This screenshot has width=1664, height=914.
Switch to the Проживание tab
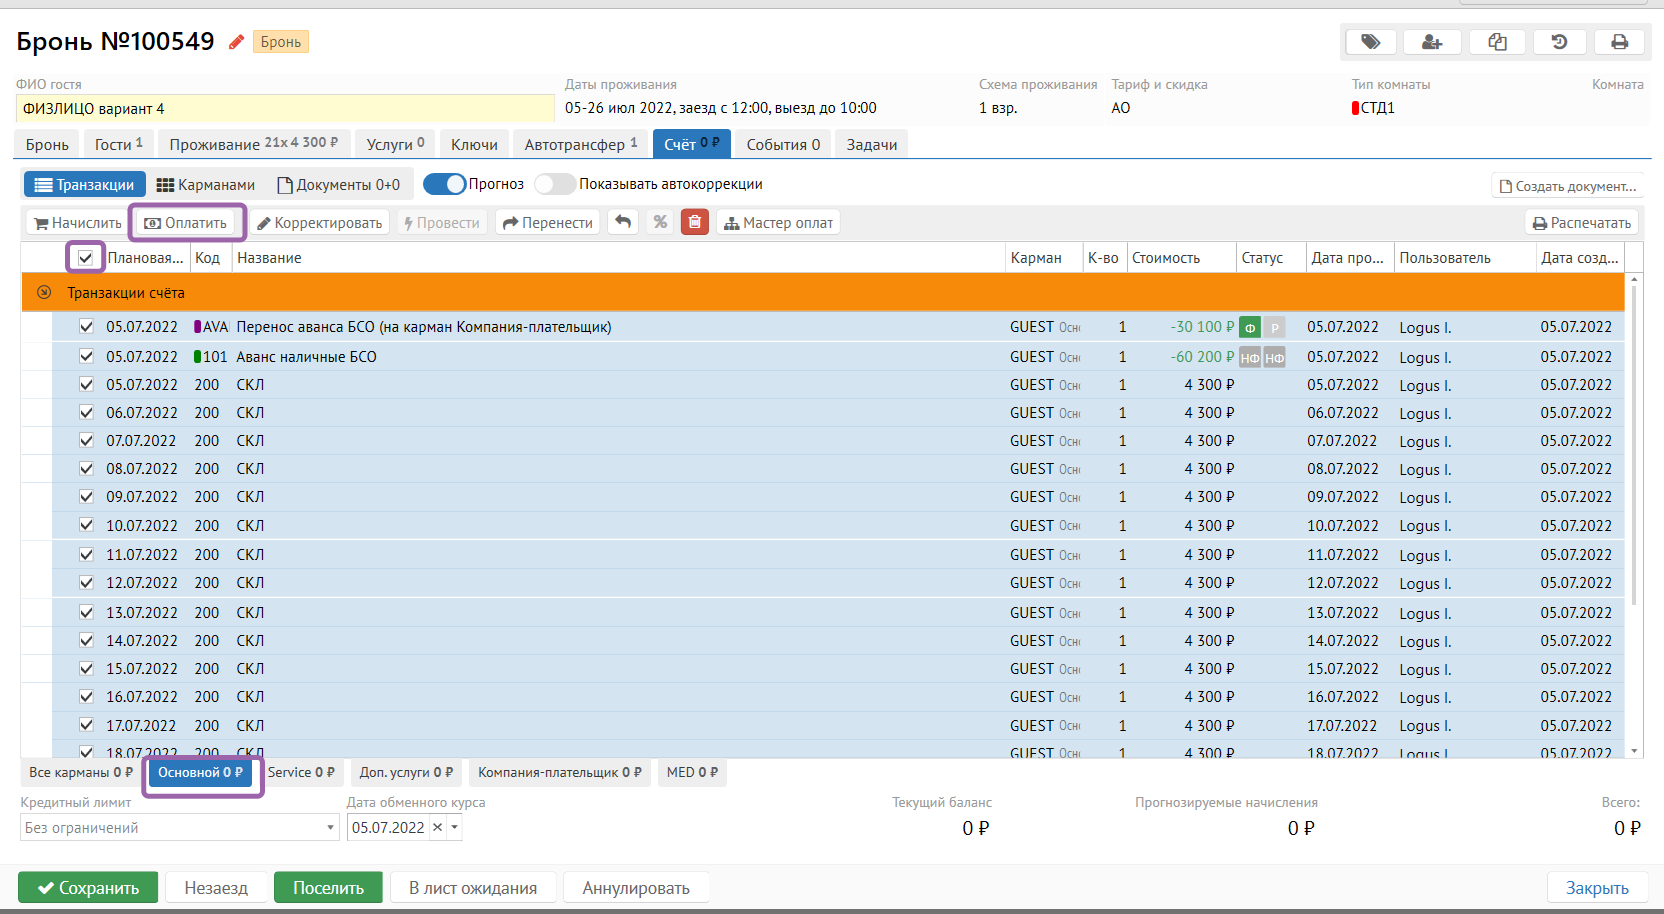click(x=253, y=144)
